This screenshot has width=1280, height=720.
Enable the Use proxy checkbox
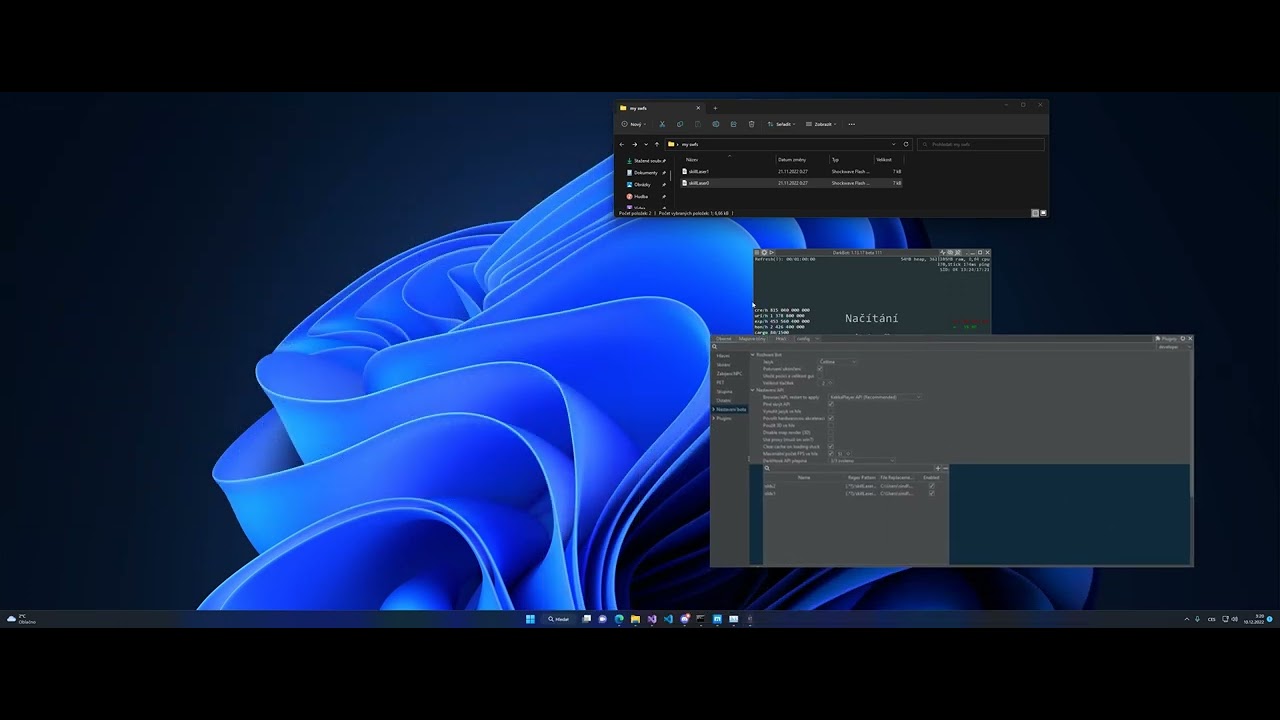tap(831, 439)
